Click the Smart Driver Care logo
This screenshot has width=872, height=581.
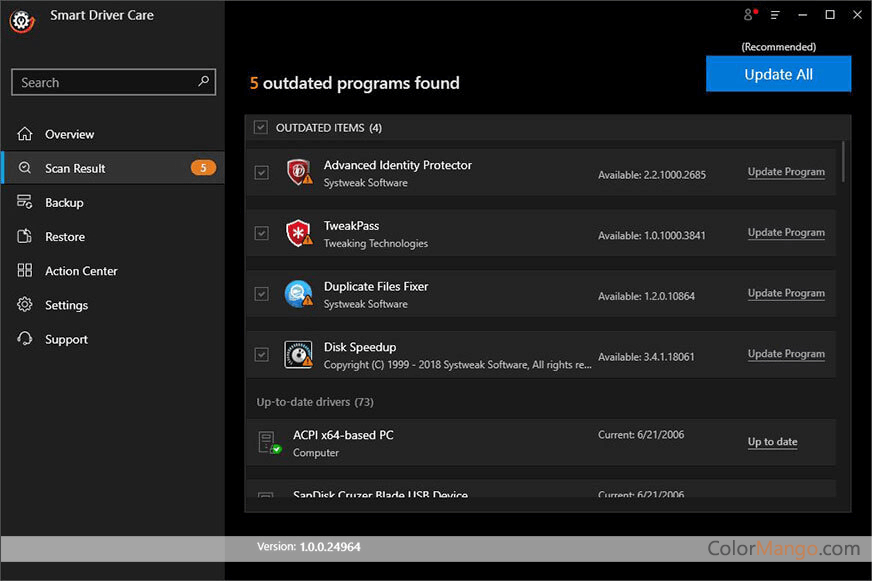[x=22, y=20]
